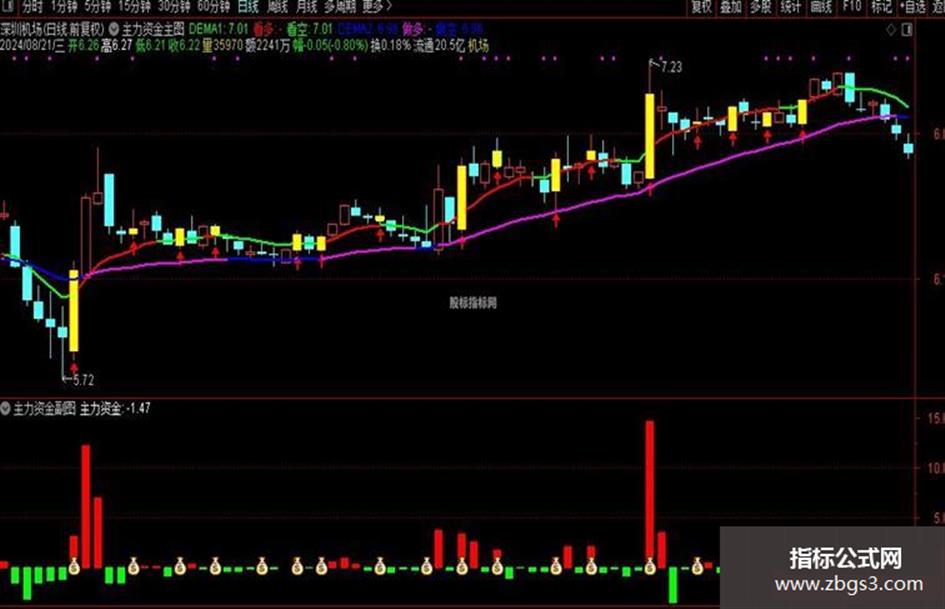Select the 30分钟 period tab
The image size is (945, 609).
click(174, 7)
